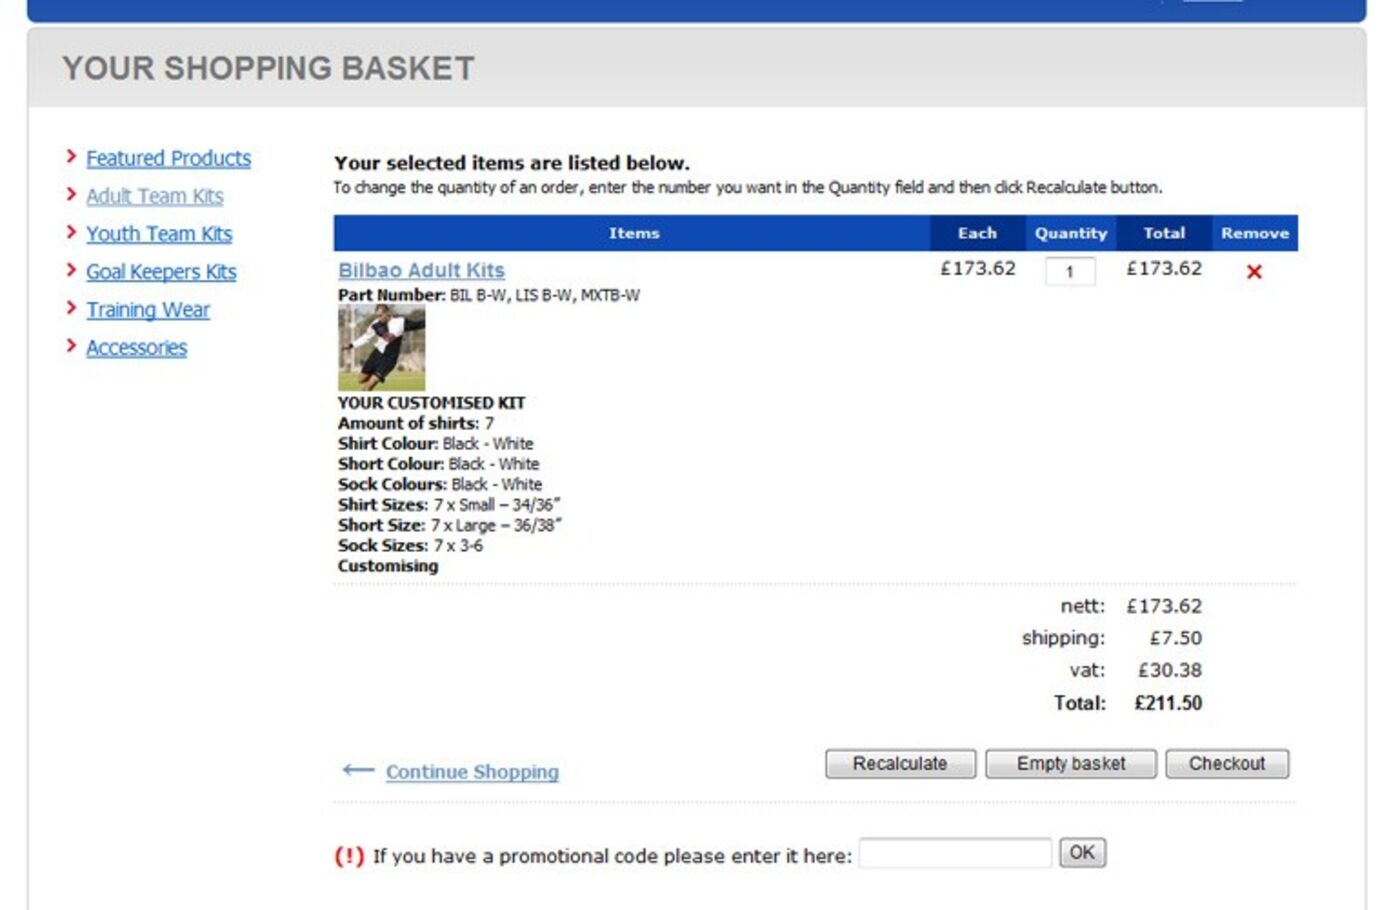Click the Continue Shopping link
Screen dimensions: 1400x910
coord(472,772)
